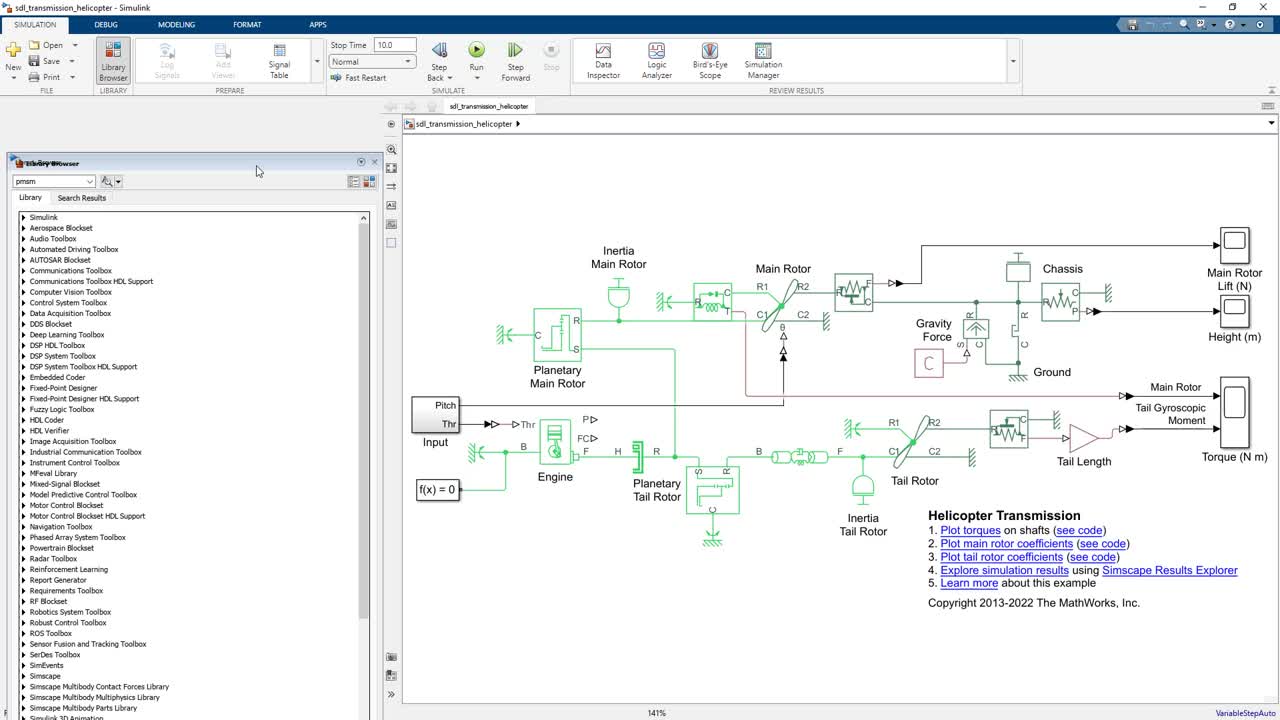1280x720 pixels.
Task: Switch Library Browser to list view icon
Action: [354, 181]
